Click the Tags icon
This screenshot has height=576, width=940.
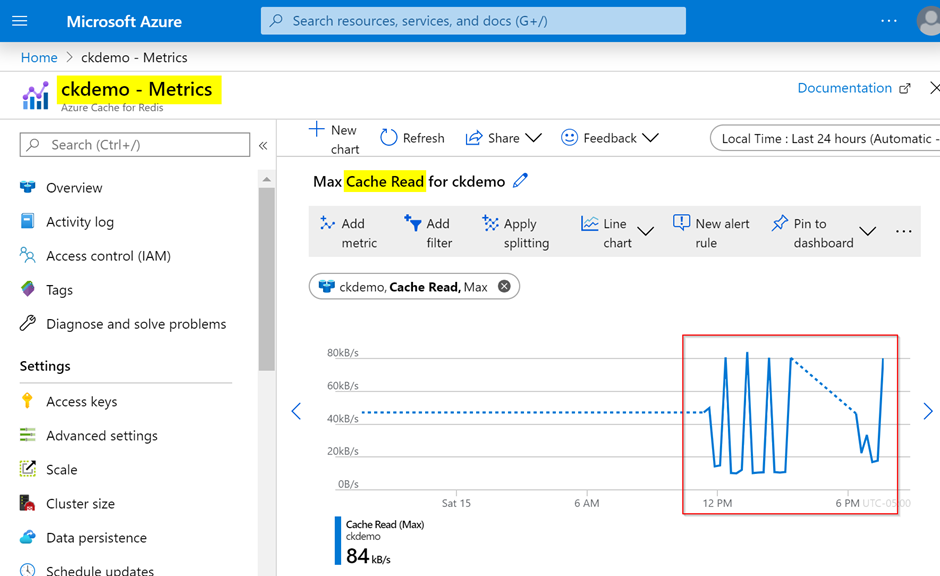click(28, 289)
